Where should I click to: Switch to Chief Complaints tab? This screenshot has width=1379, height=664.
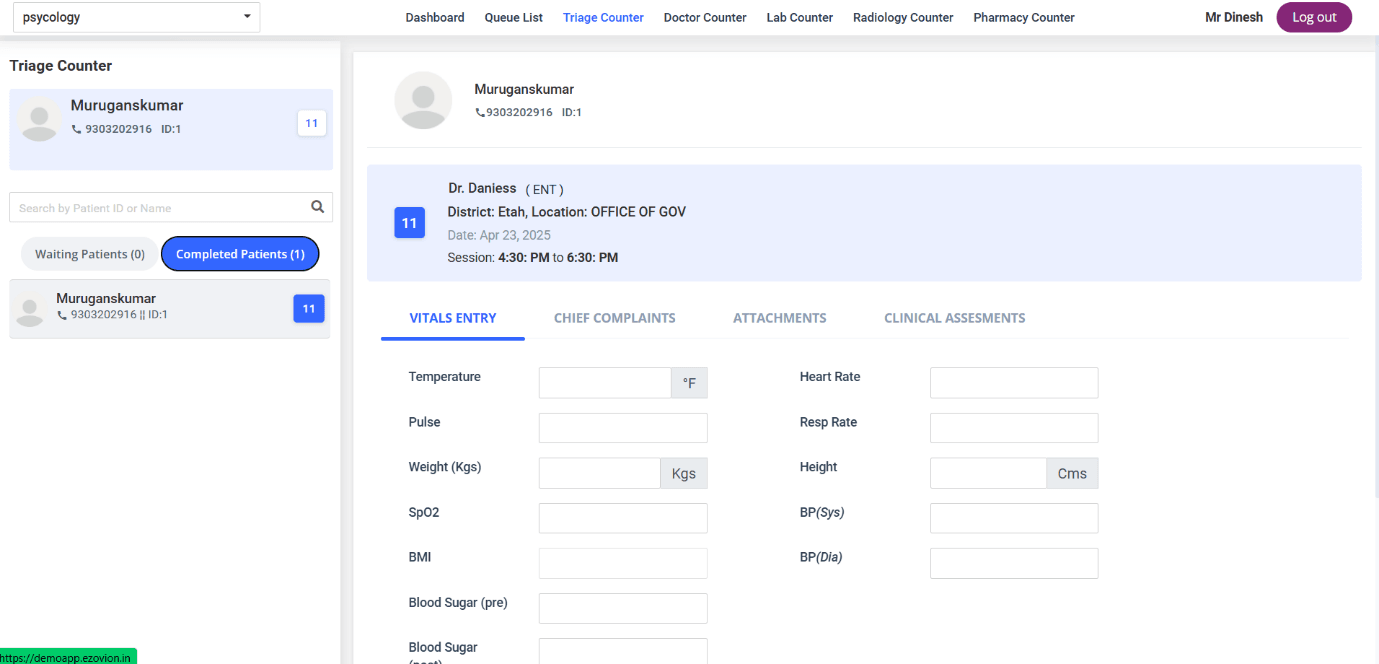click(614, 318)
